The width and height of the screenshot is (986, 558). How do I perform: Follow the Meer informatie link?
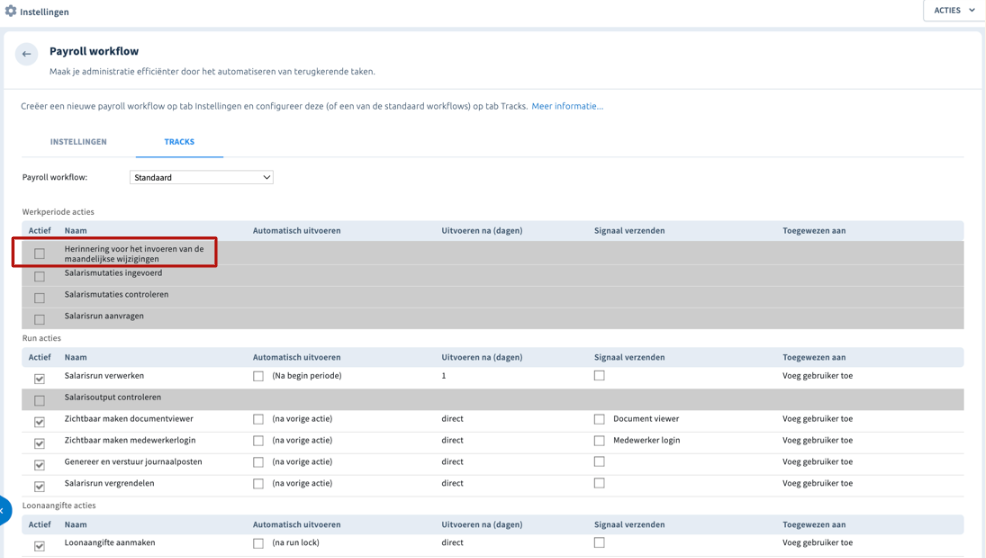(x=567, y=106)
